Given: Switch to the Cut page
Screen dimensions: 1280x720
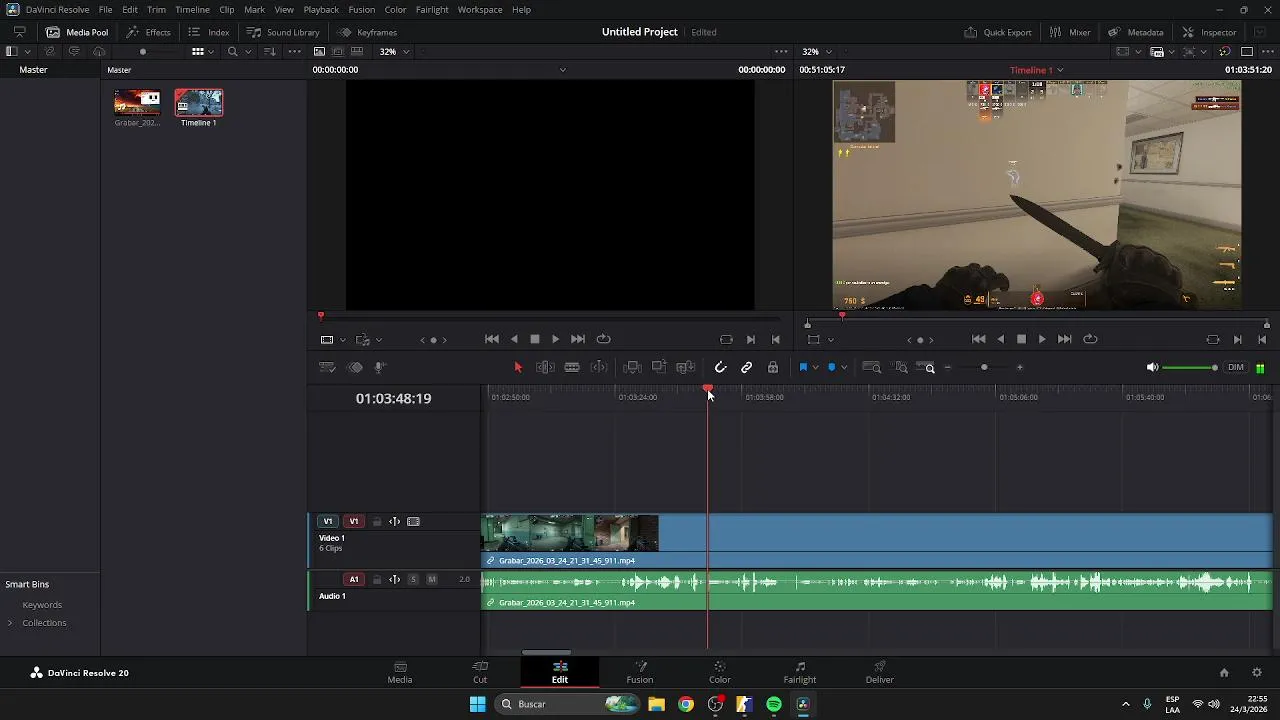Looking at the screenshot, I should pyautogui.click(x=480, y=672).
